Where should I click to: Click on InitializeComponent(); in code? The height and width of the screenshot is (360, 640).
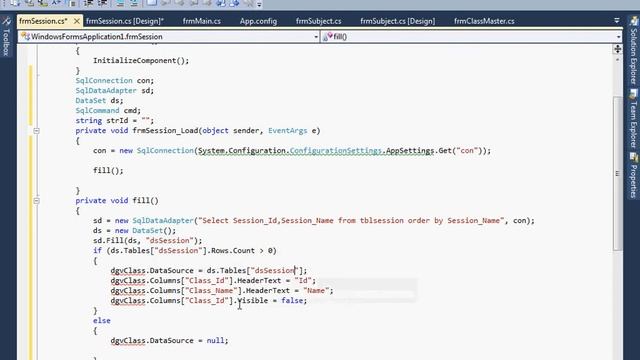141,60
